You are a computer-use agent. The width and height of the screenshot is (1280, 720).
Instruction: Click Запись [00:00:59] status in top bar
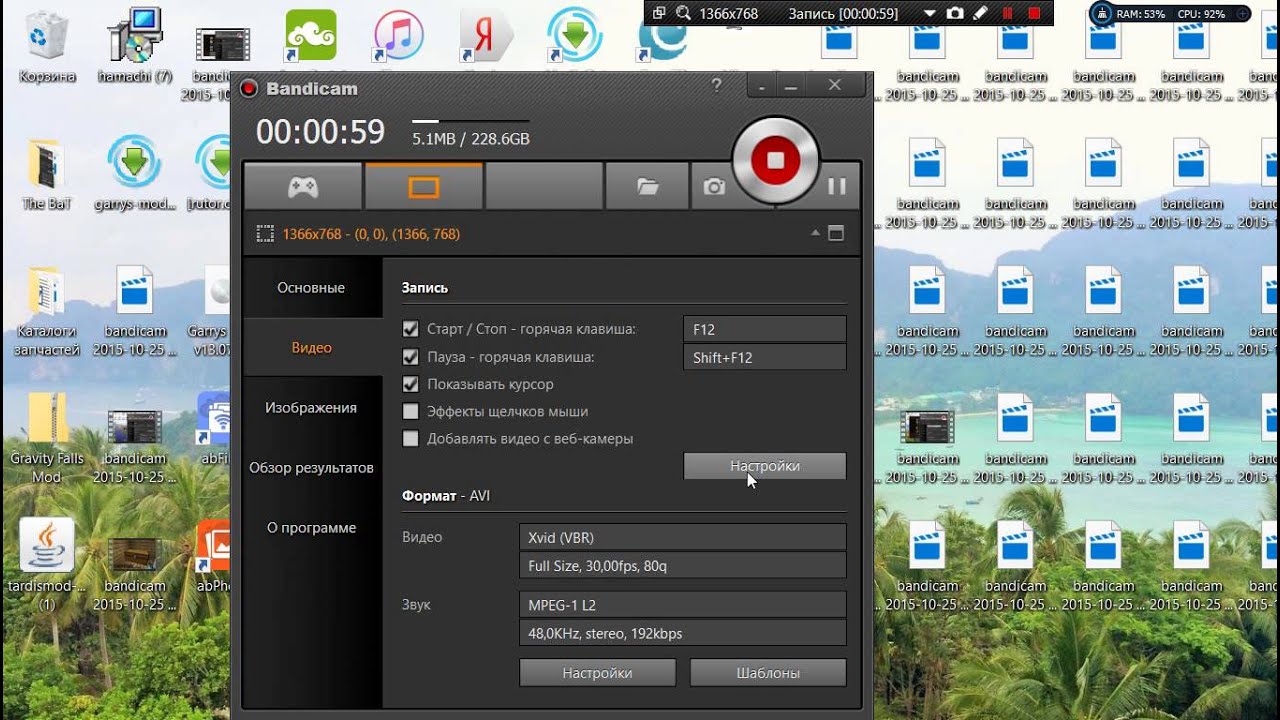843,14
